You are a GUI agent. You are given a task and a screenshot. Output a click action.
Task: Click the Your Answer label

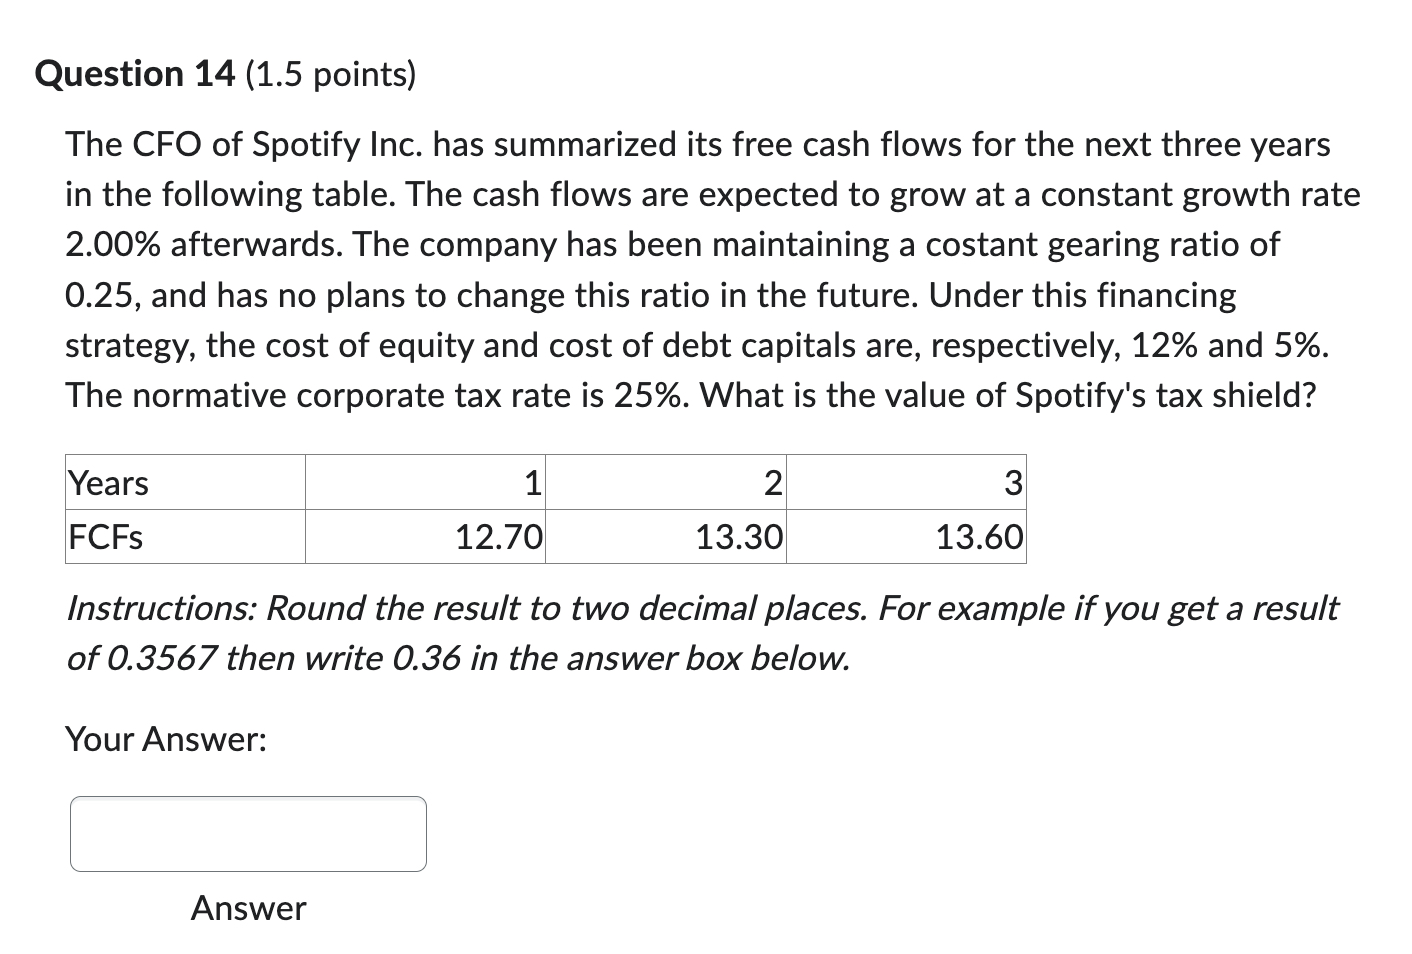[165, 739]
